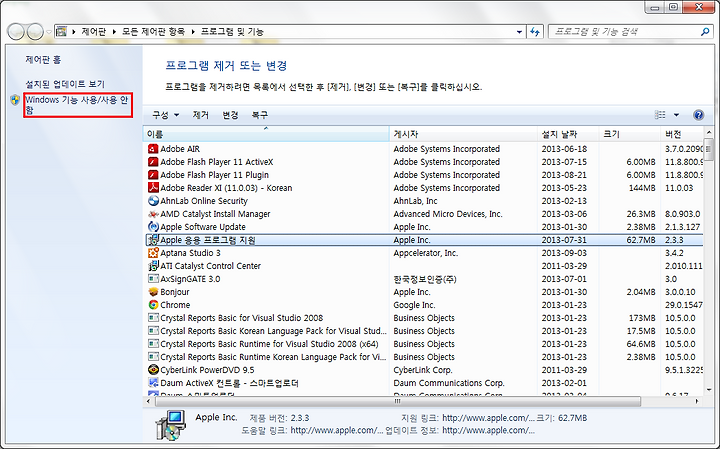Click the view options list icon
The image size is (720, 449).
pyautogui.click(x=660, y=115)
